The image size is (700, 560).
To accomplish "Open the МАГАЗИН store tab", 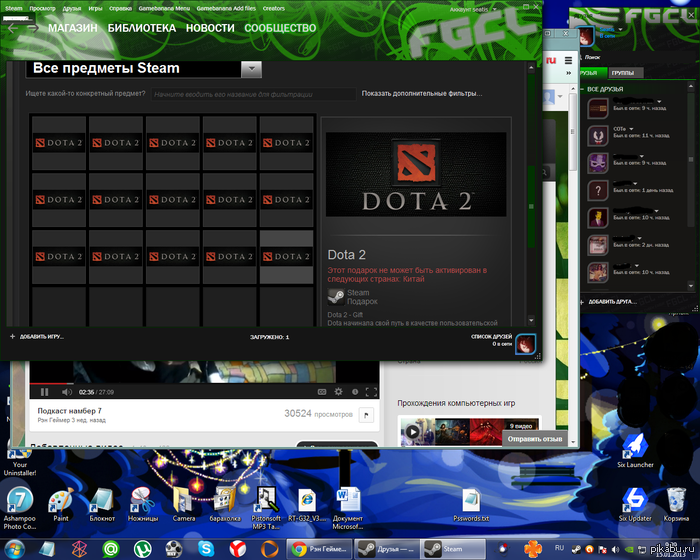I will pyautogui.click(x=73, y=28).
